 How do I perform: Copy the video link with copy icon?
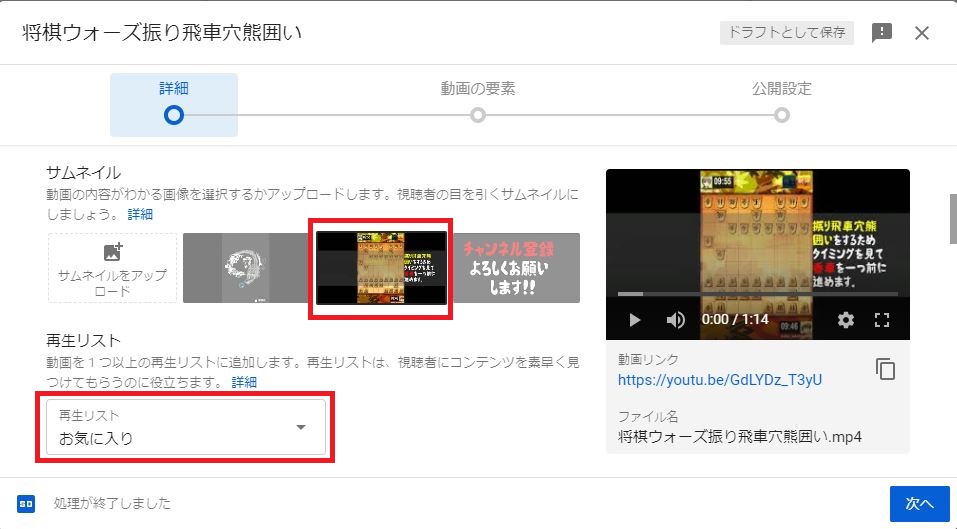click(x=885, y=369)
